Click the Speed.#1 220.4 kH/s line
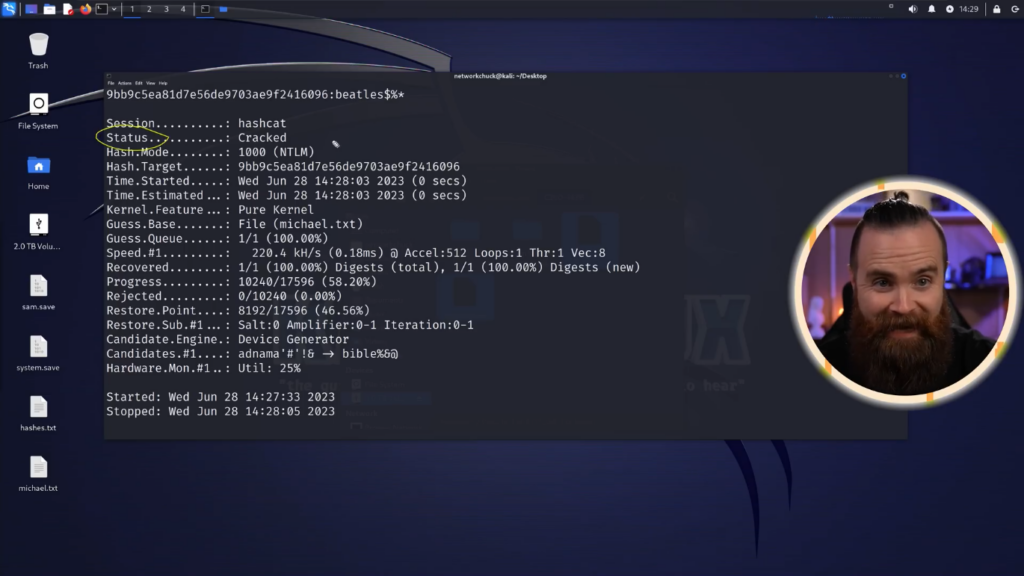The height and width of the screenshot is (576, 1024). (356, 253)
